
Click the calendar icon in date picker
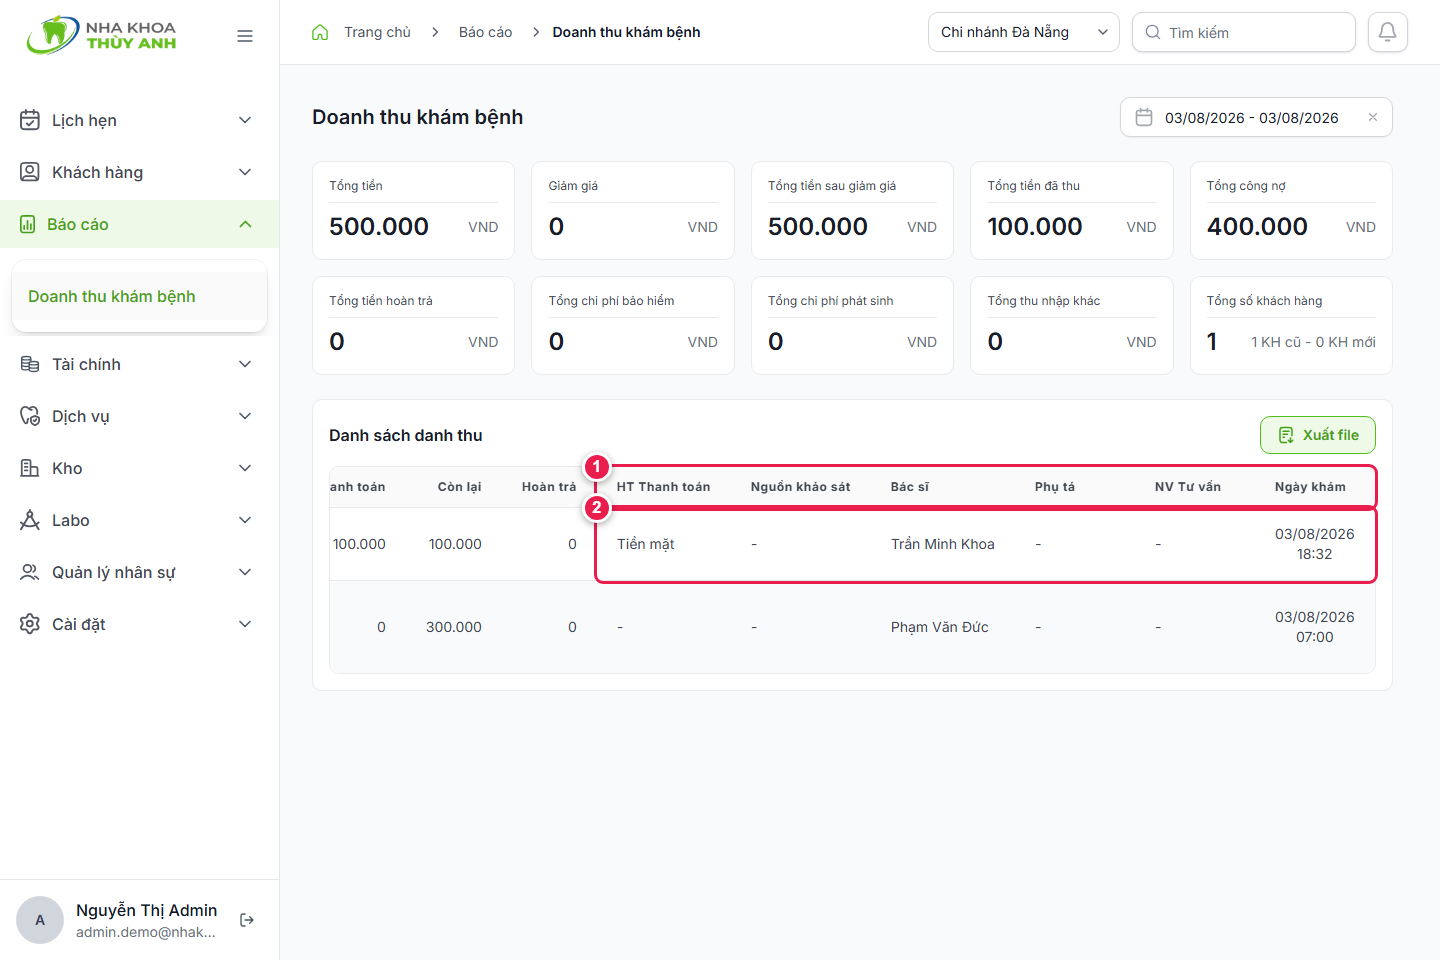pyautogui.click(x=1144, y=117)
